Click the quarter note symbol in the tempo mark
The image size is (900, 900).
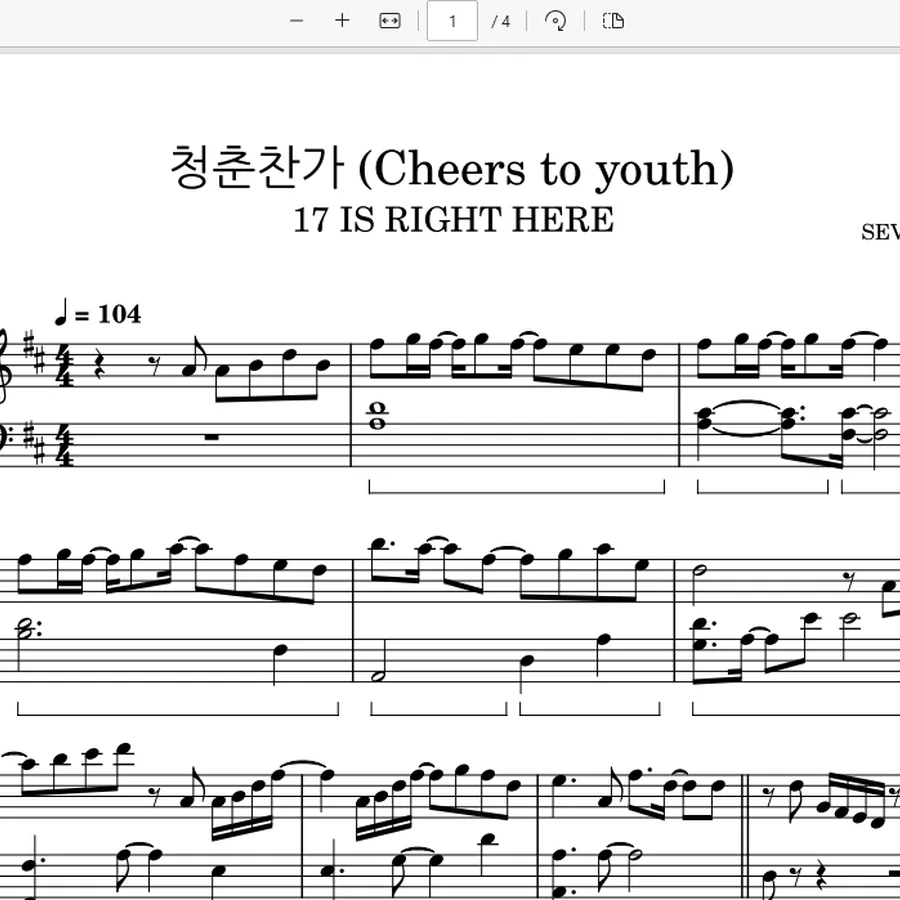point(61,312)
